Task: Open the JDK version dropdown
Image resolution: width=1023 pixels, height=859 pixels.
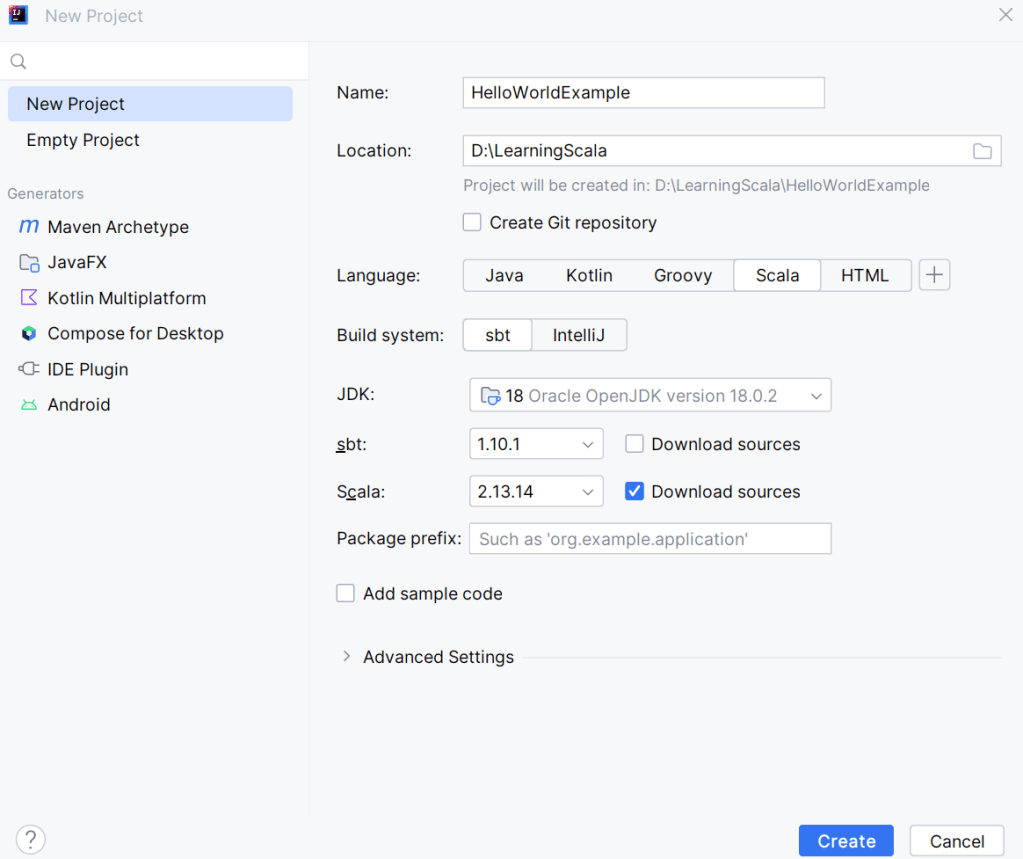Action: coord(650,395)
